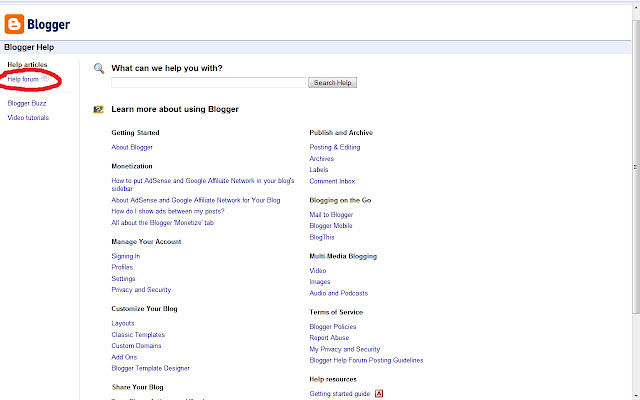
Task: Open the Report Abuse link
Action: click(329, 338)
